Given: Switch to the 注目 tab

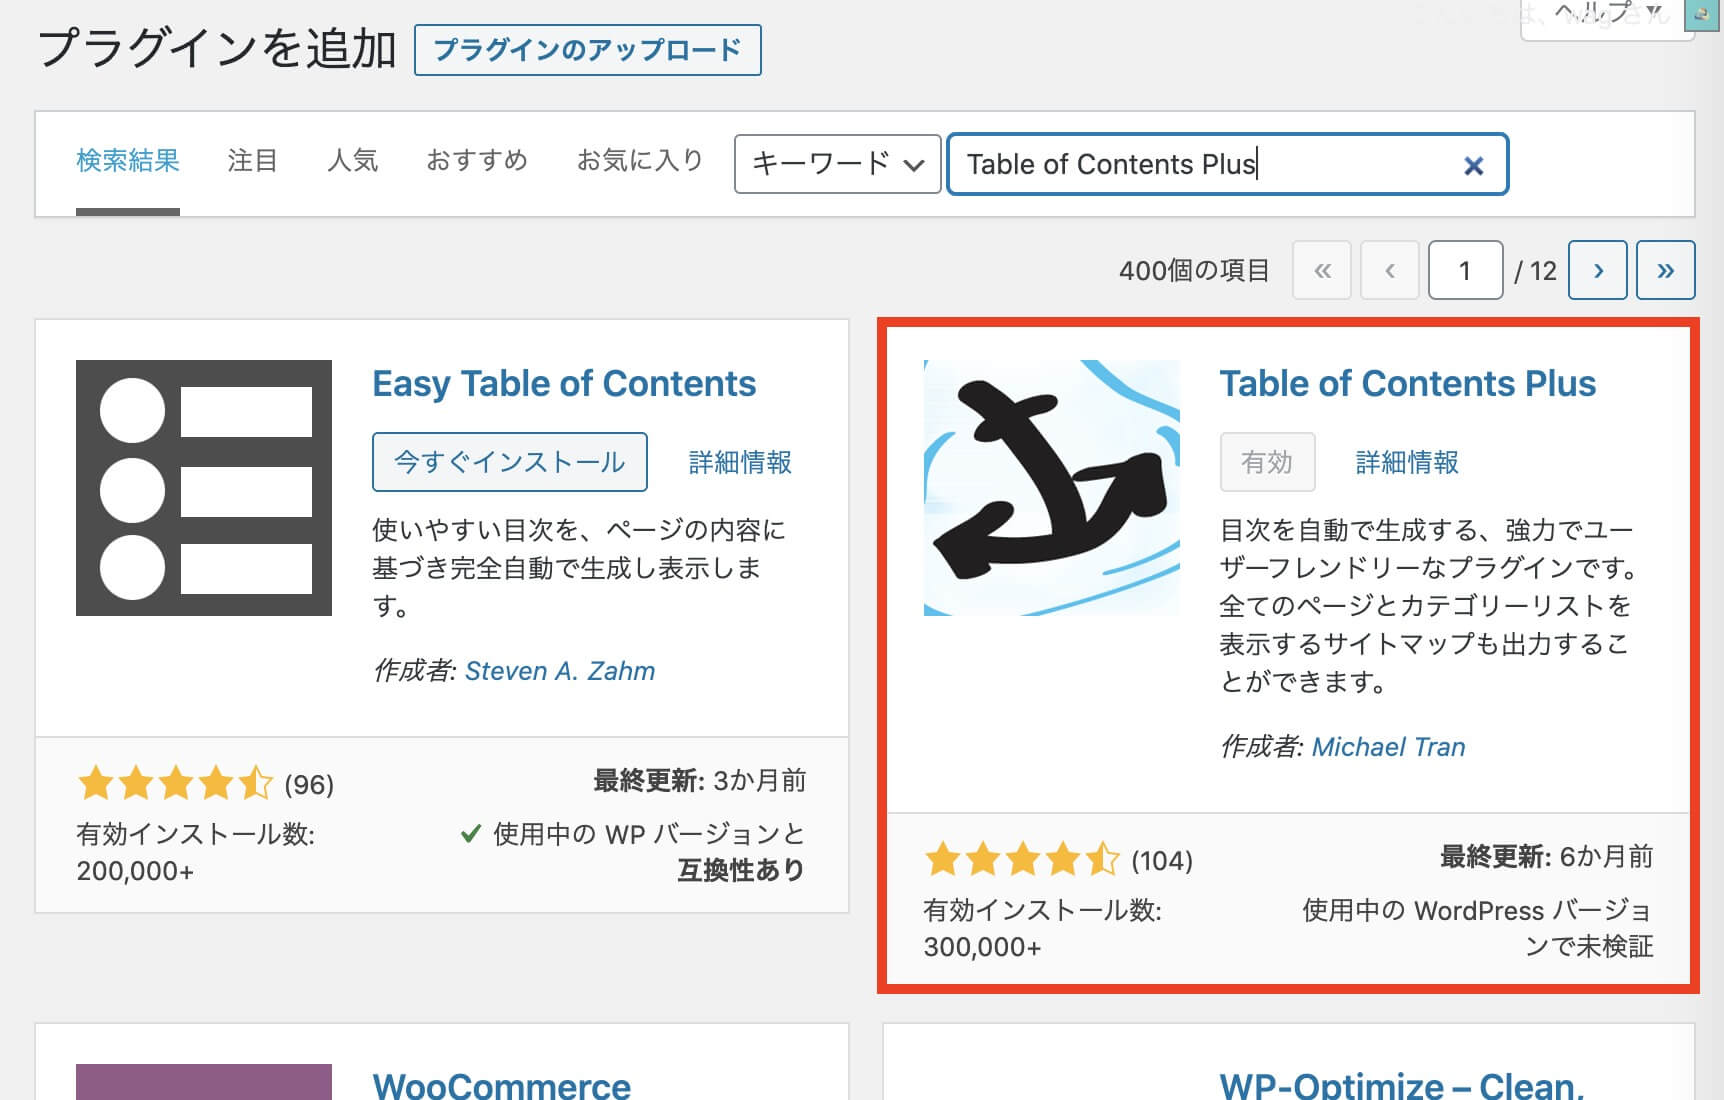Looking at the screenshot, I should pos(252,161).
